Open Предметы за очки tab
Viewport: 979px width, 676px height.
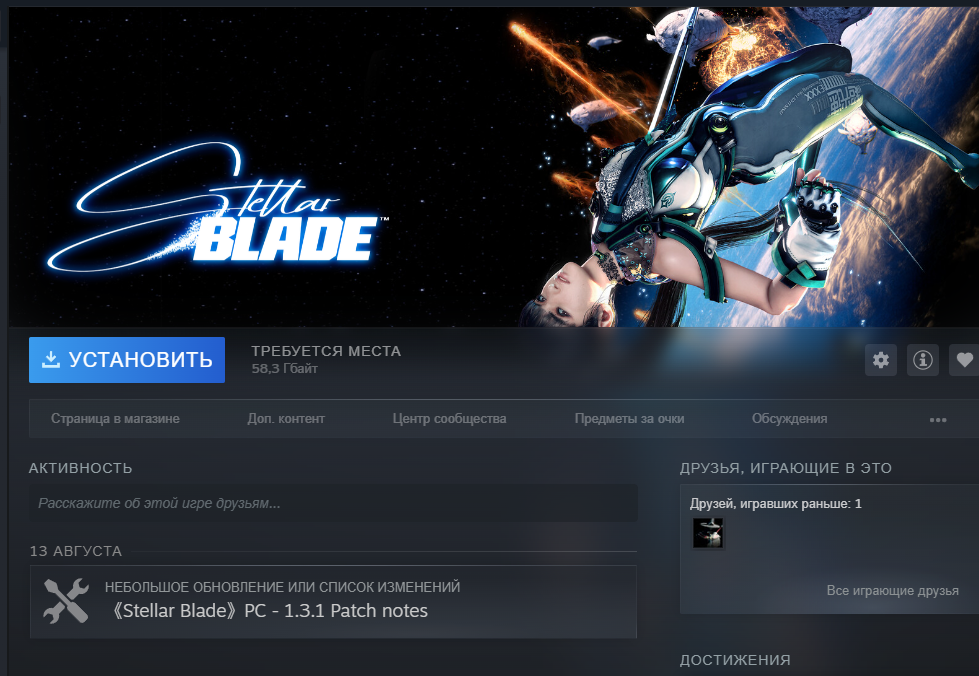(629, 419)
